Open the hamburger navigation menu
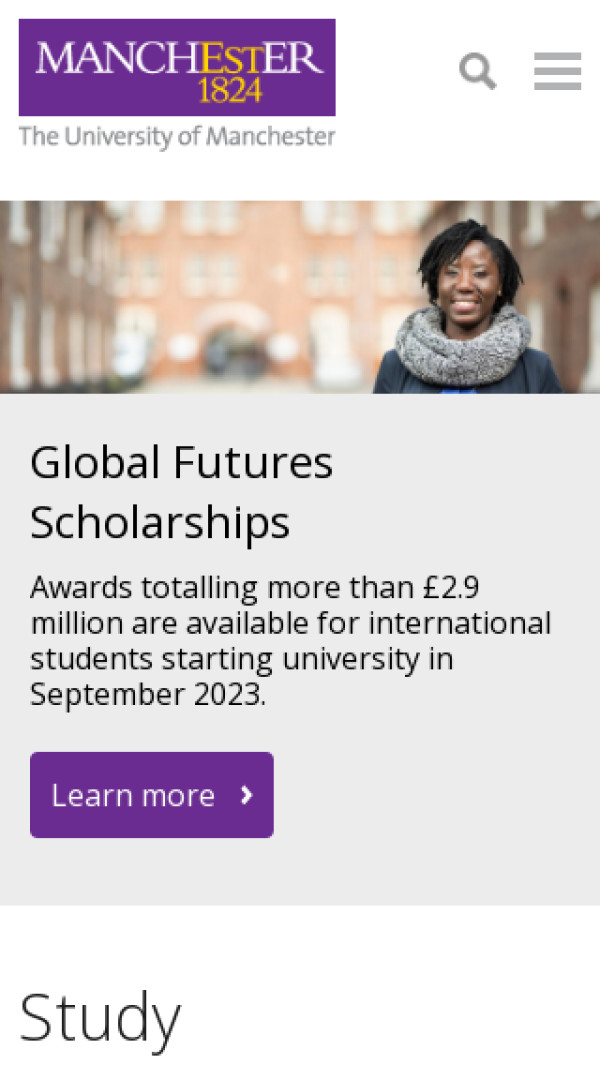Image resolution: width=600 pixels, height=1065 pixels. 557,71
